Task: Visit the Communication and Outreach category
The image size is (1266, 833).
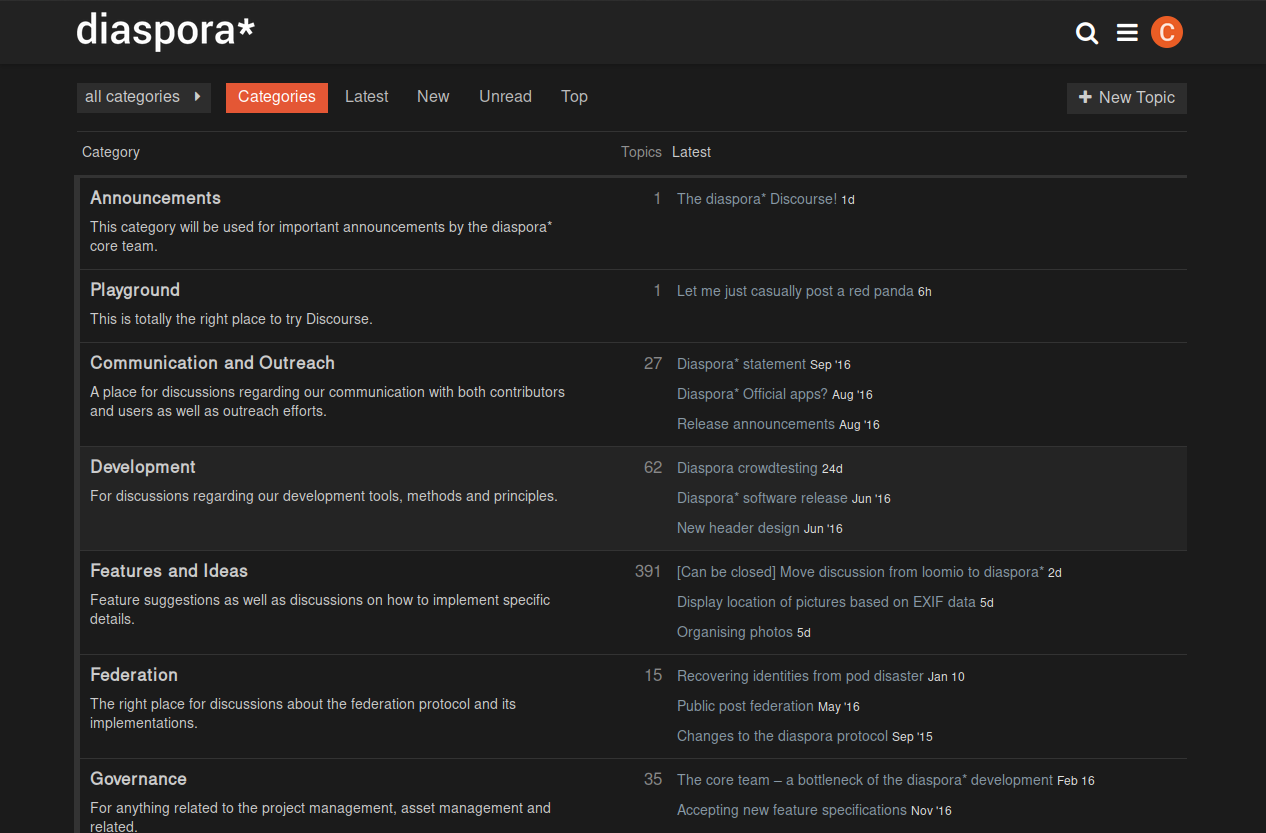Action: point(212,363)
